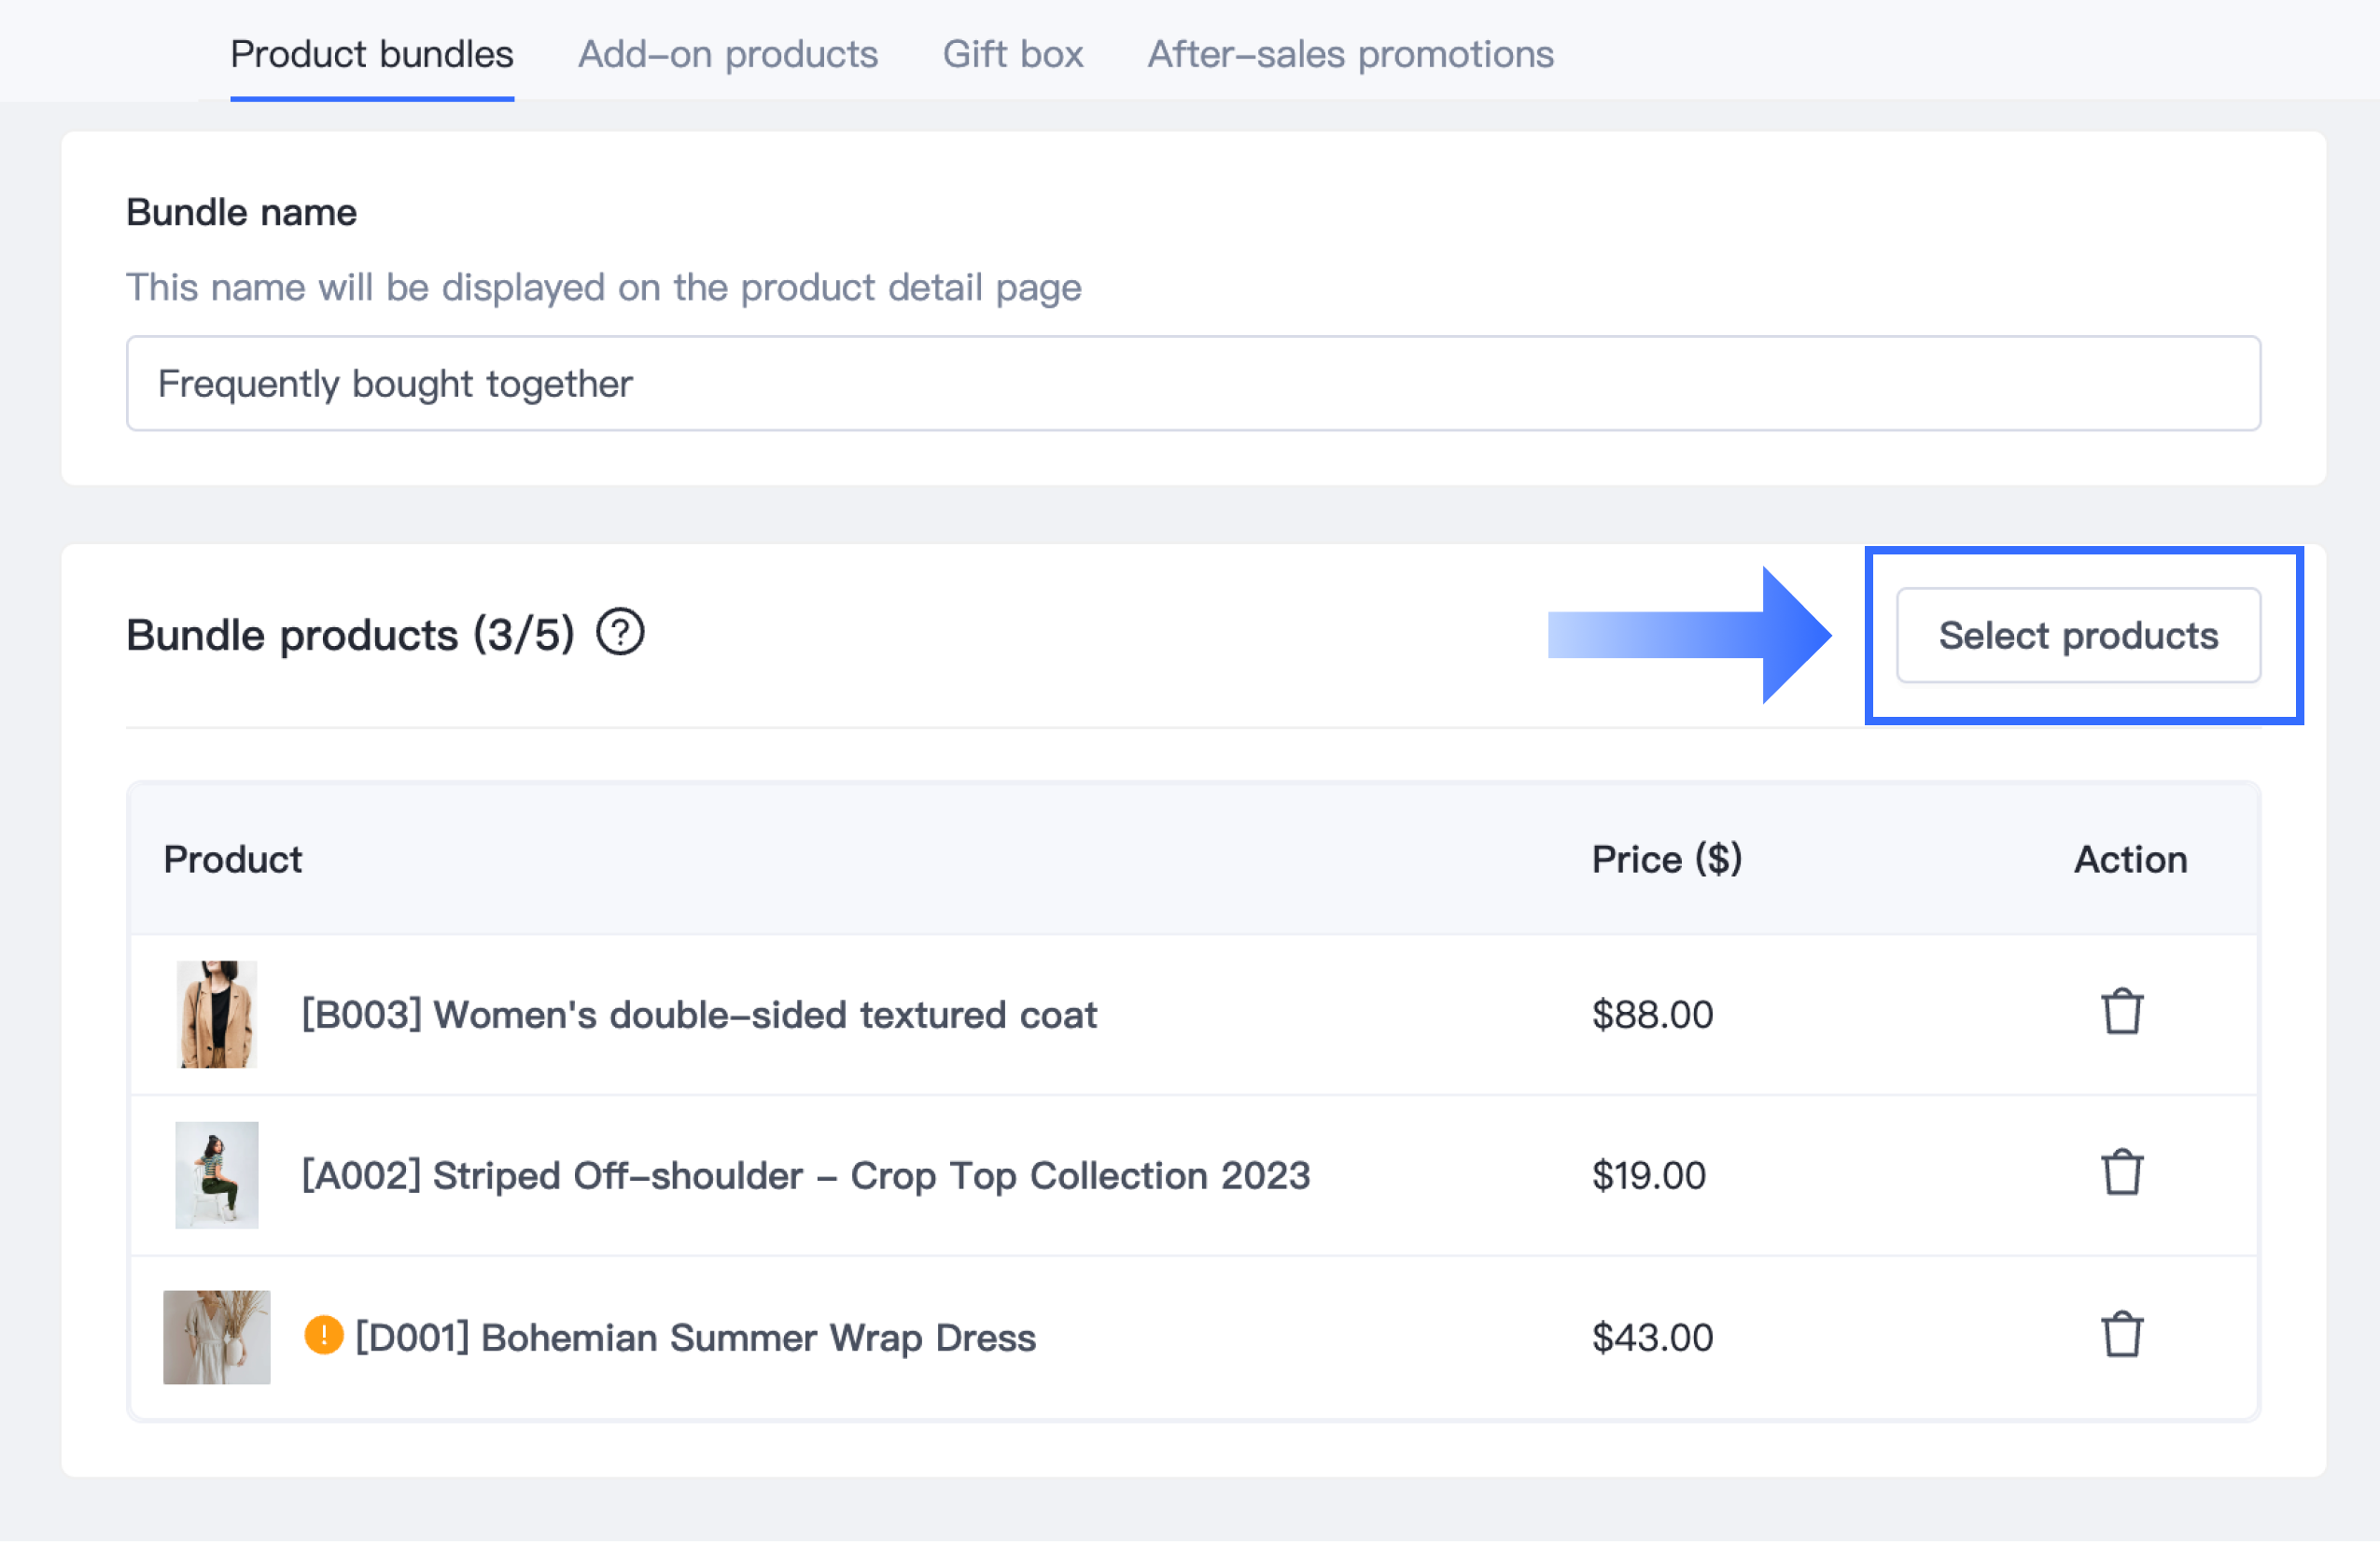Select the Product bundles tab

[371, 54]
